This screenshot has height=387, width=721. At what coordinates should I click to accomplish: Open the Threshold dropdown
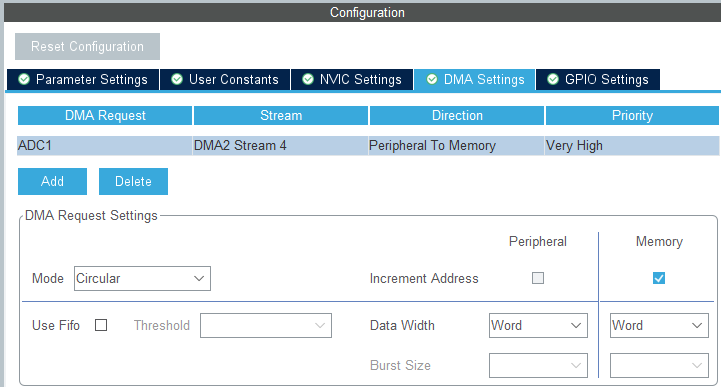pyautogui.click(x=266, y=325)
